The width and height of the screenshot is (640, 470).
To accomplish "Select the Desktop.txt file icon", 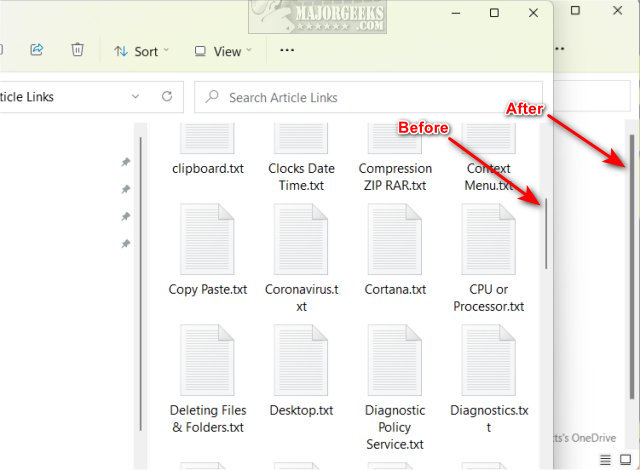I will pos(301,360).
